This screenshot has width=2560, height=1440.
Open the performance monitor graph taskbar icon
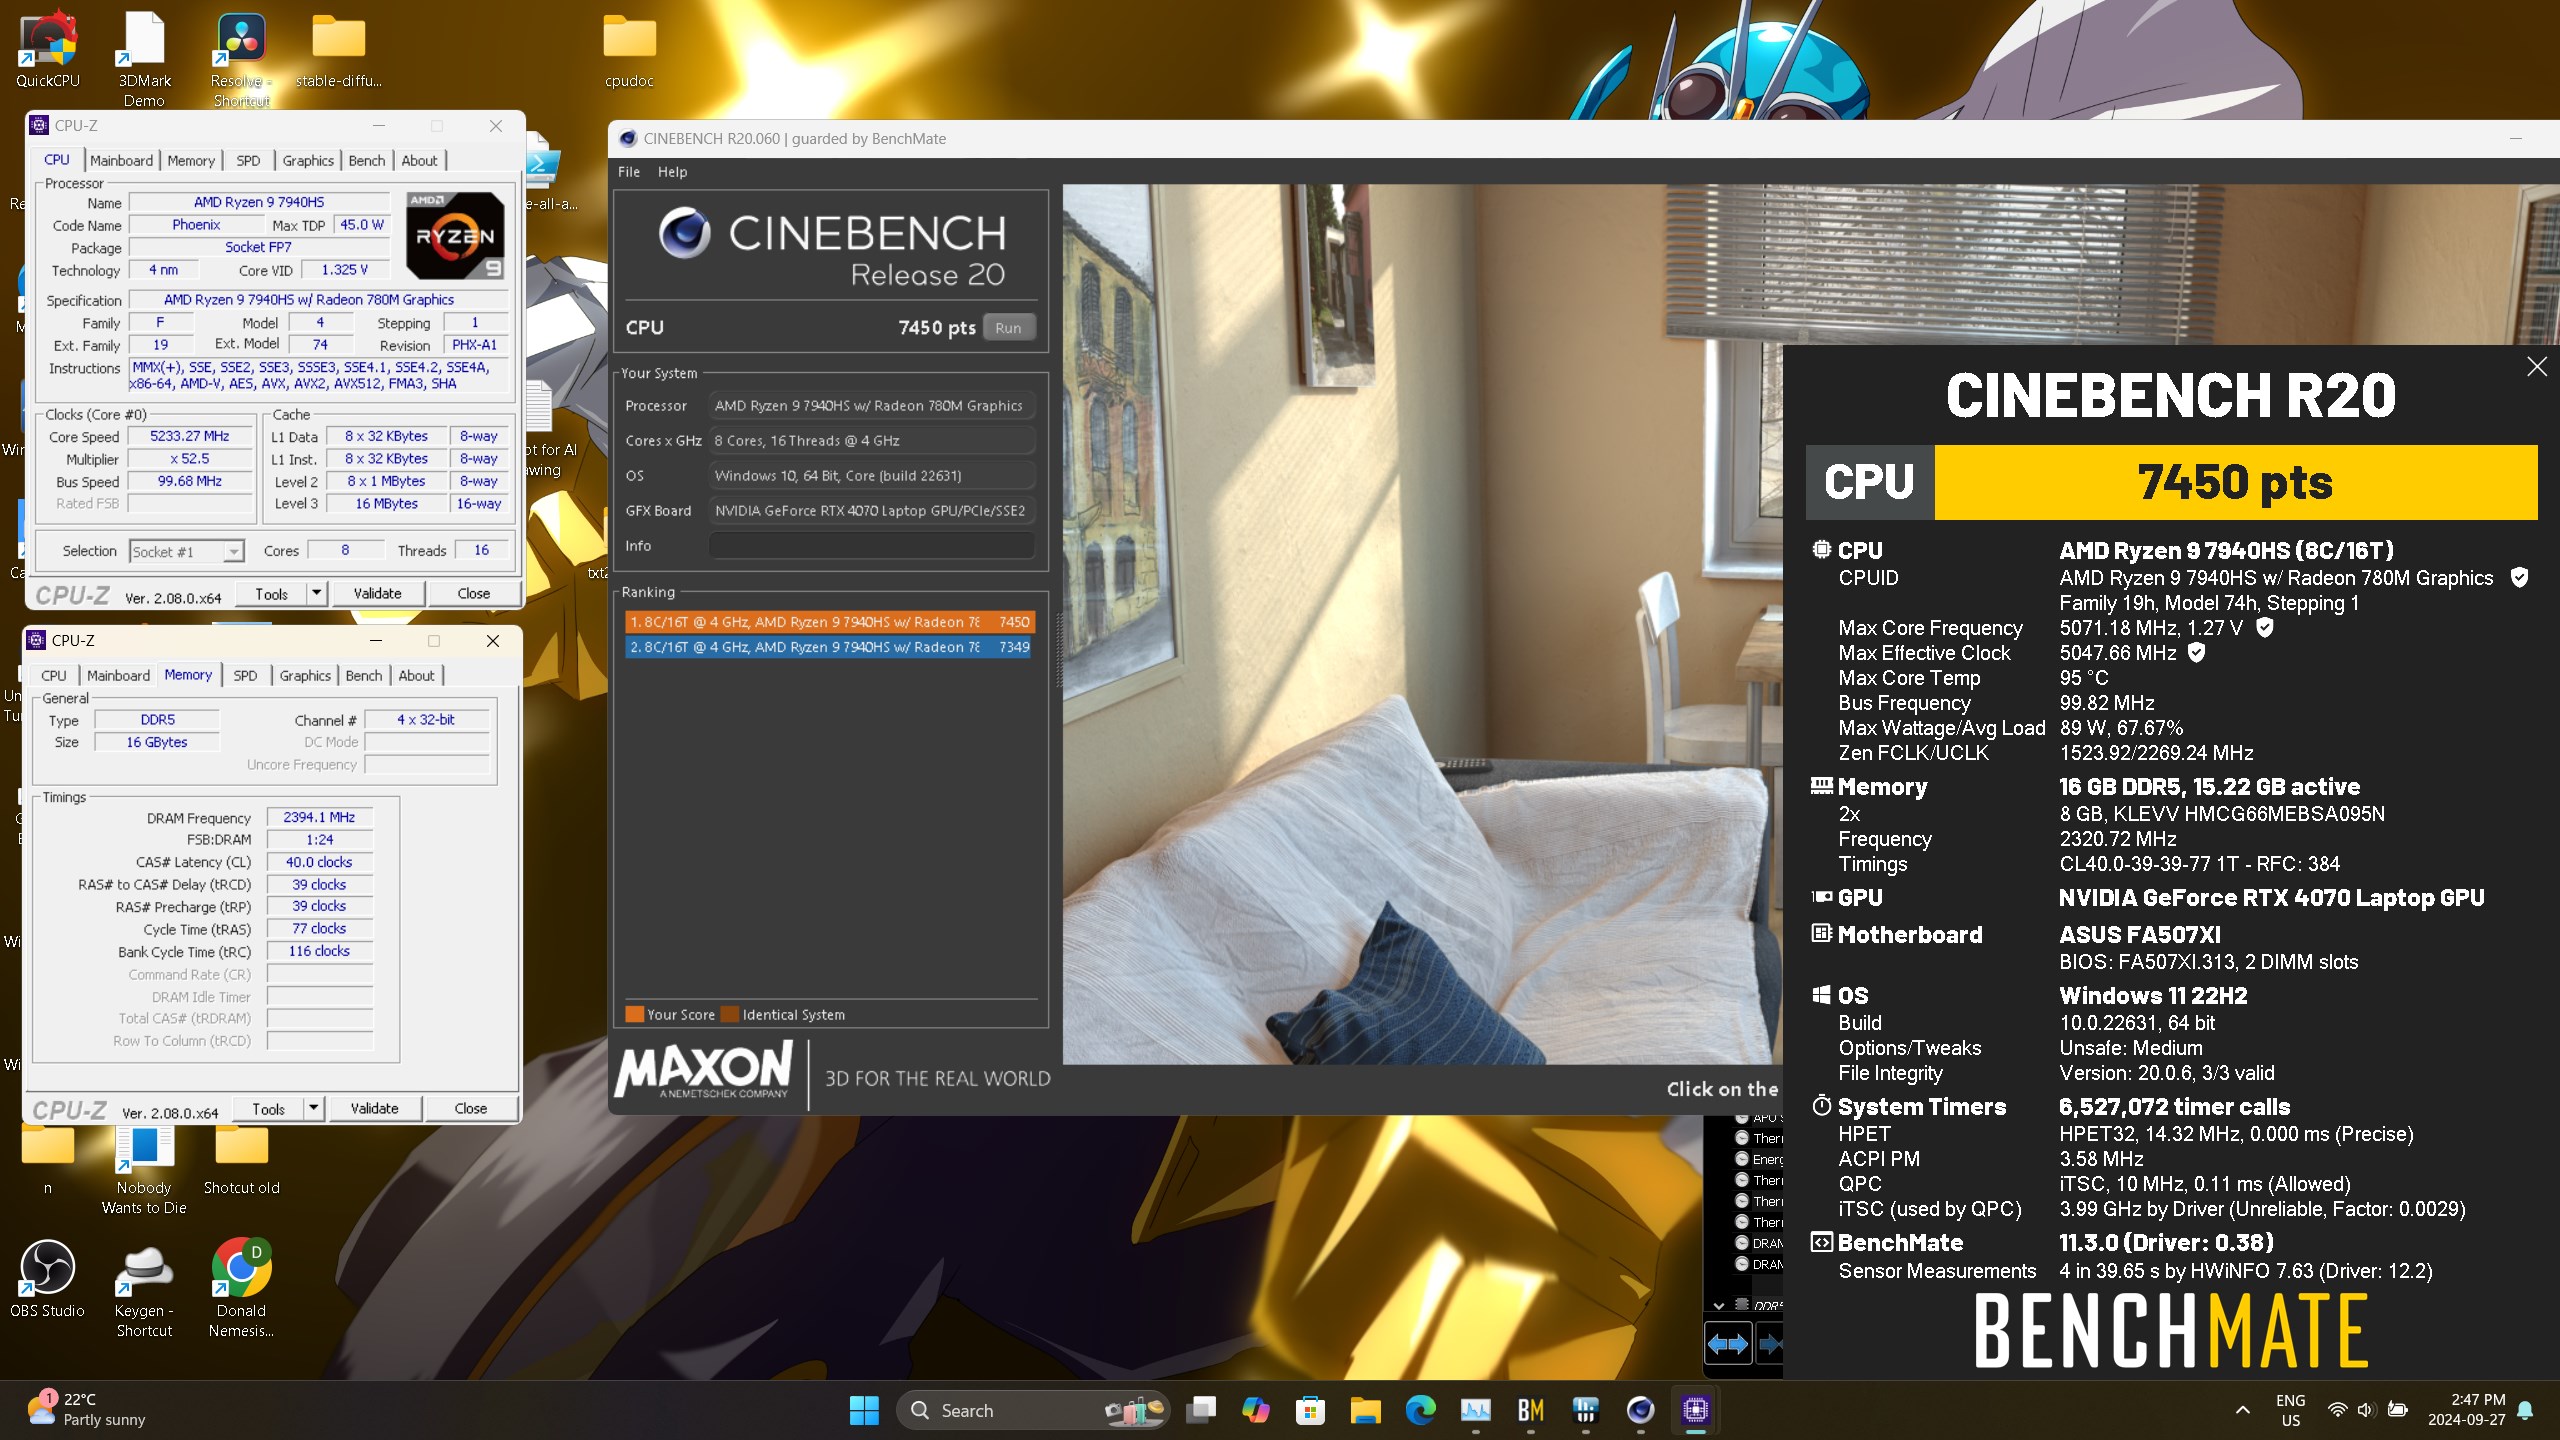point(1475,1410)
